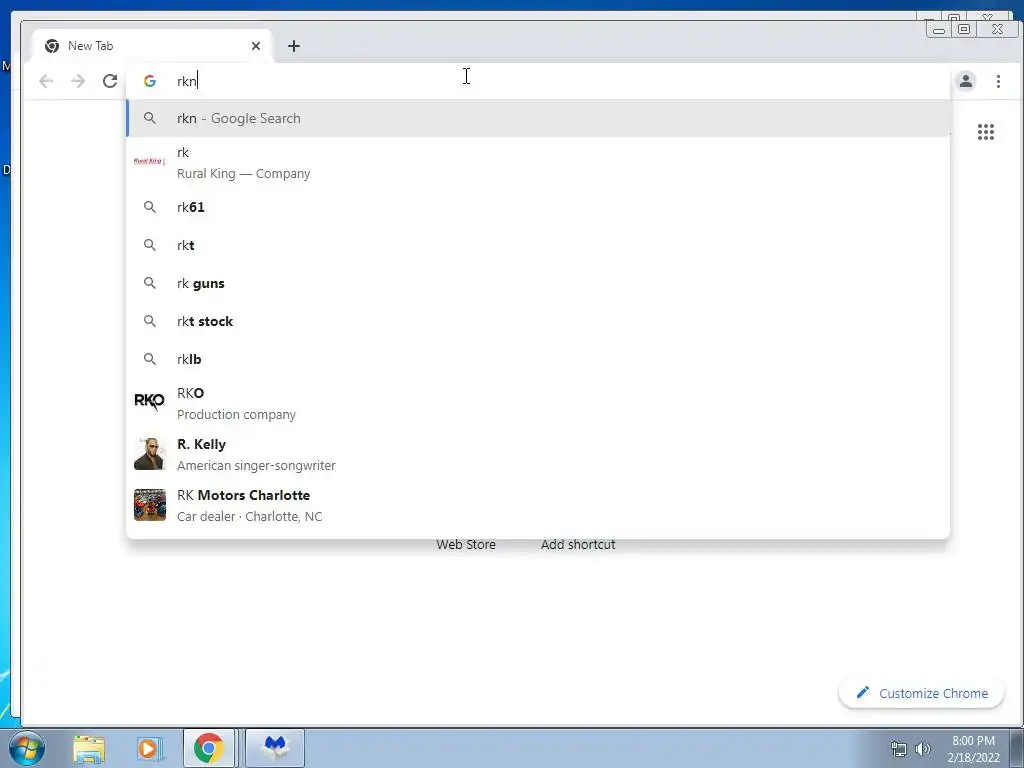Click the Google logo in the address bar
This screenshot has width=1024, height=768.
point(150,81)
